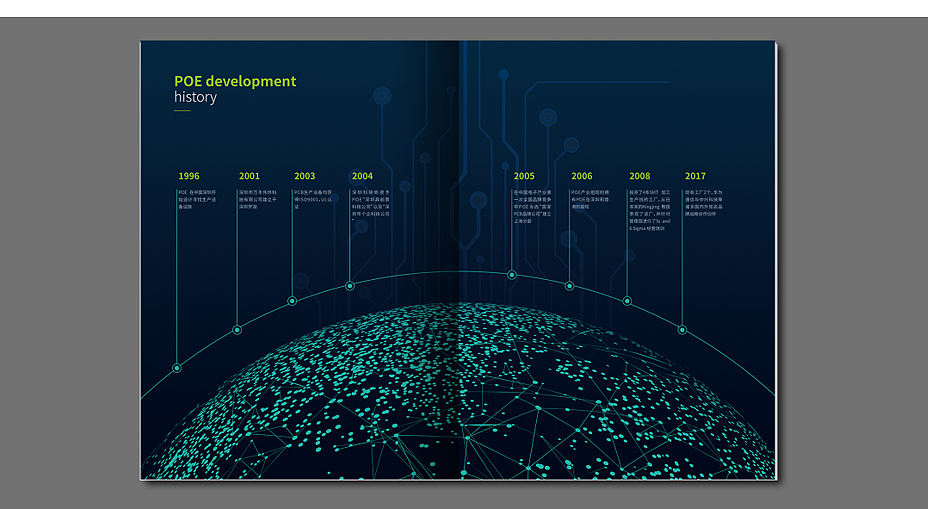Click the arc node linked to 2001
Image resolution: width=928 pixels, height=509 pixels.
click(237, 330)
